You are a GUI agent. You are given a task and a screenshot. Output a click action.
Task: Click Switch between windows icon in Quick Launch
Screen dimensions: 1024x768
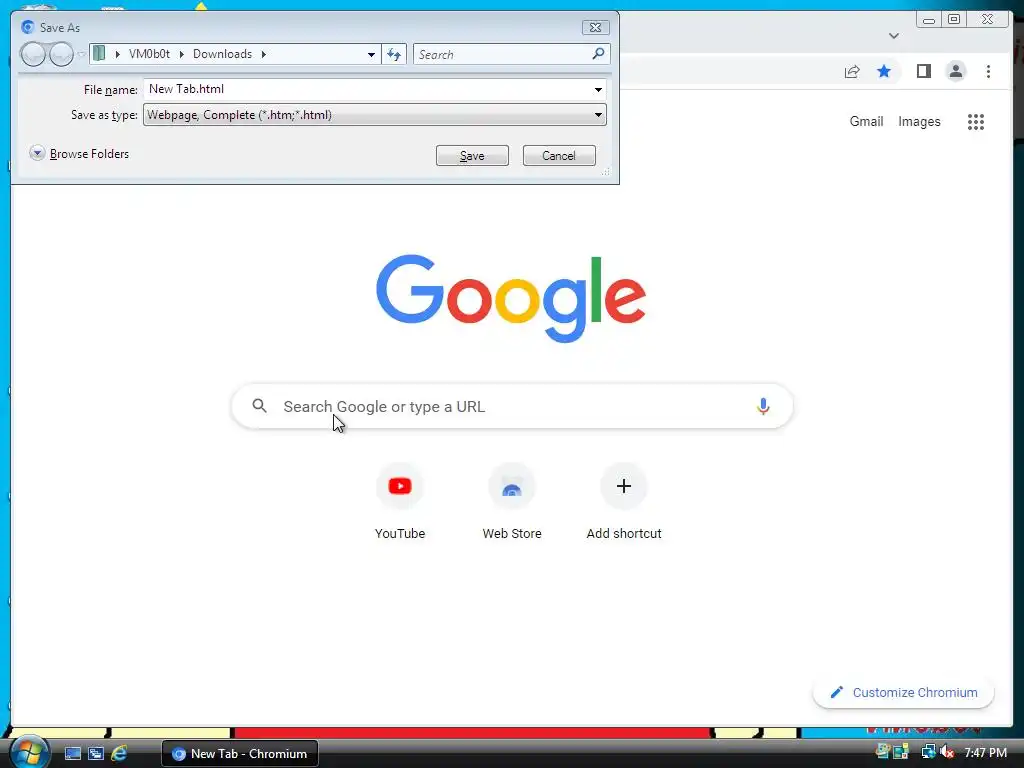click(96, 754)
